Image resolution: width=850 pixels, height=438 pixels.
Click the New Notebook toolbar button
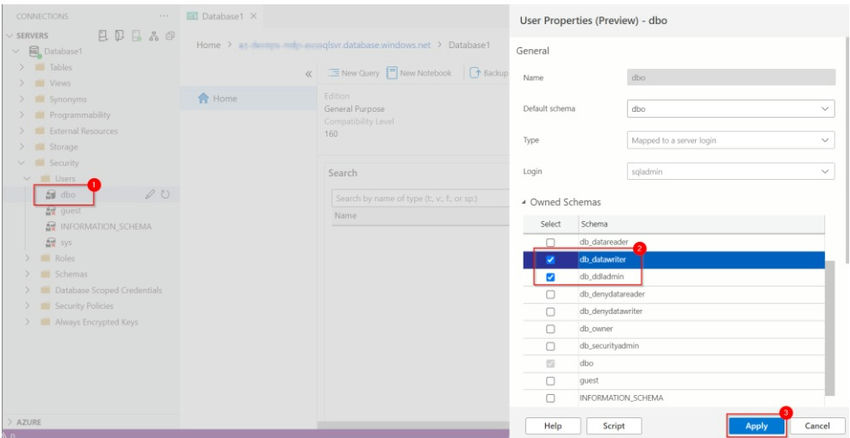[419, 73]
